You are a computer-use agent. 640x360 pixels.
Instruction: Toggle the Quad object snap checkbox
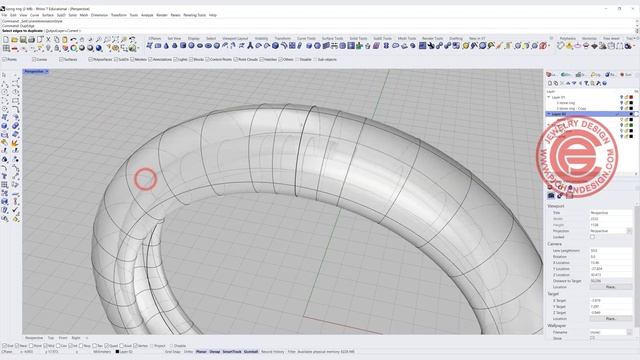pos(107,346)
